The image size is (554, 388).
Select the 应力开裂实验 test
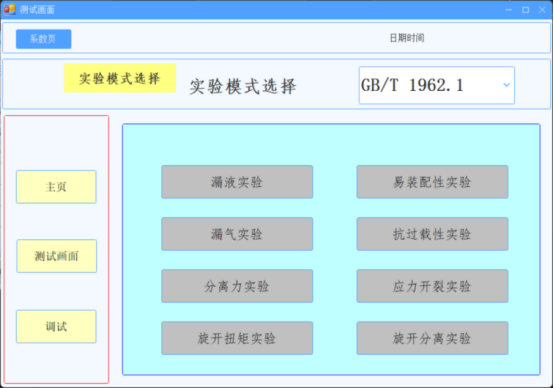432,286
